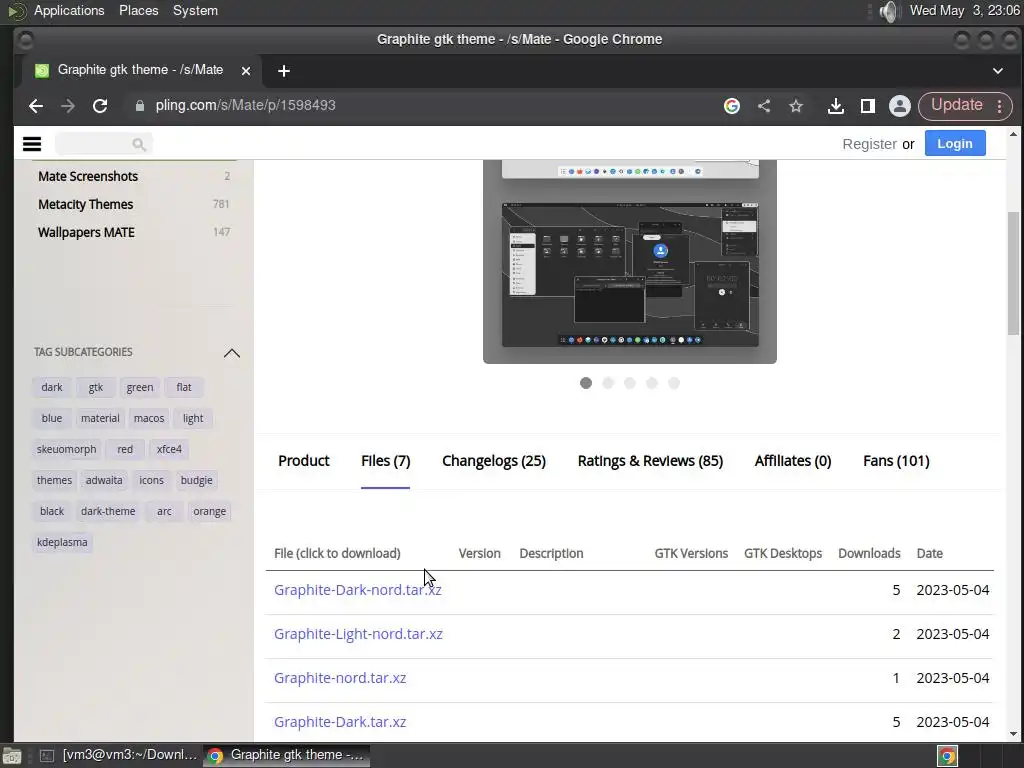Click the Login button
Viewport: 1024px width, 768px height.
[x=955, y=144]
